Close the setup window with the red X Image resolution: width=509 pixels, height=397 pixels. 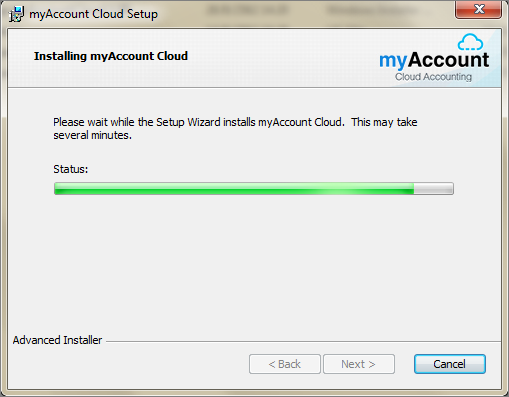pyautogui.click(x=479, y=9)
